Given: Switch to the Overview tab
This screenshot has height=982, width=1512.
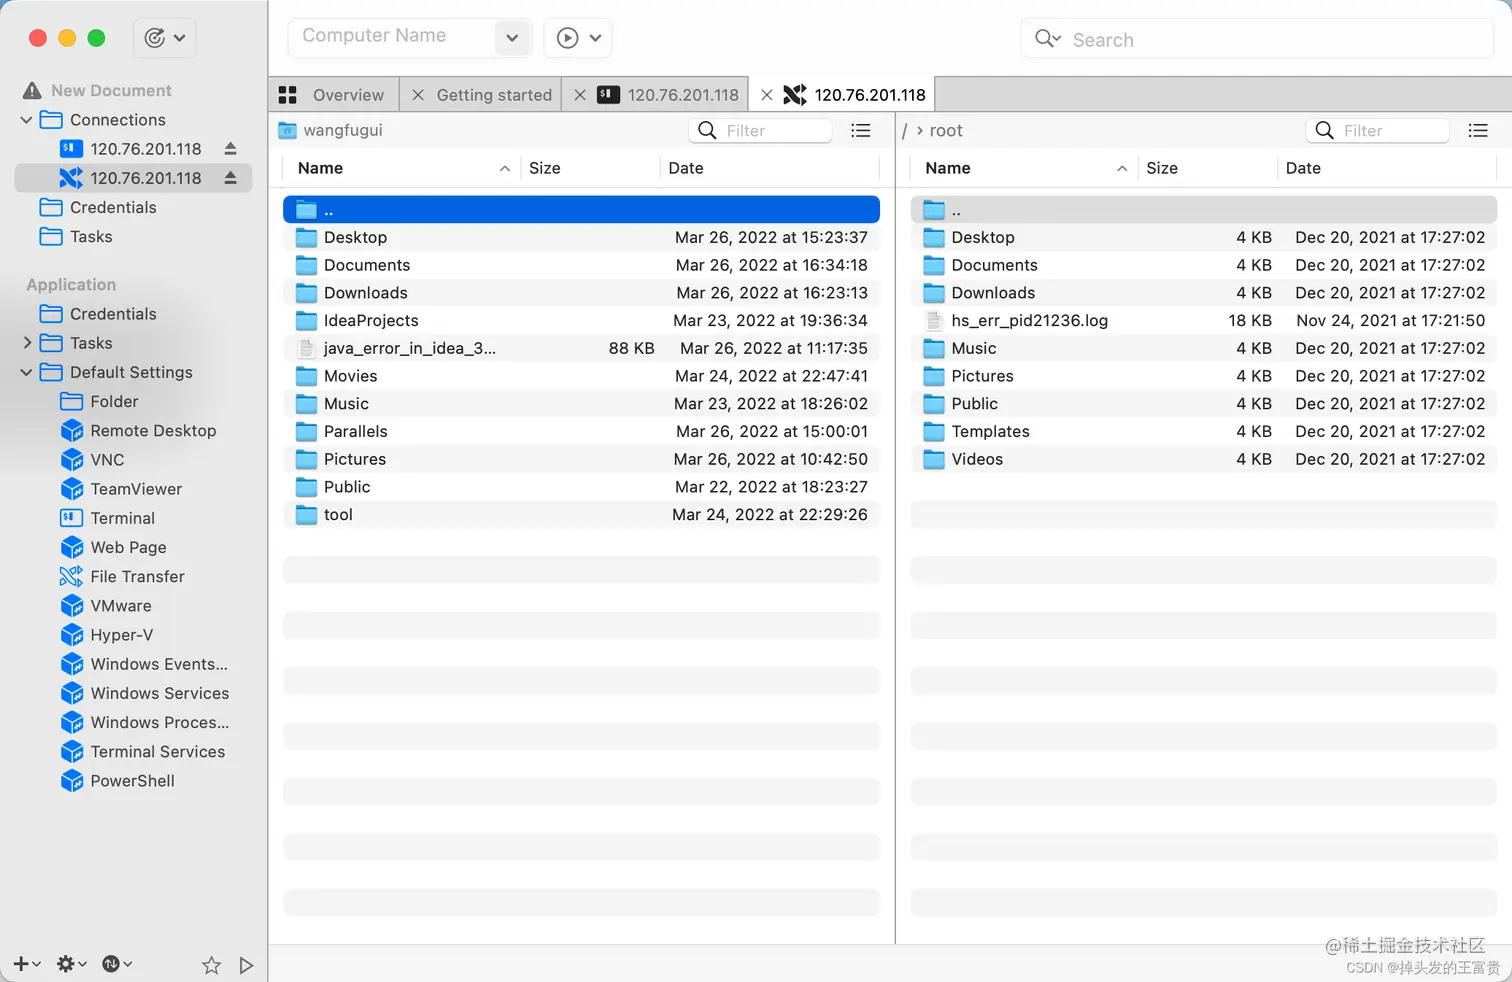Looking at the screenshot, I should pos(334,95).
